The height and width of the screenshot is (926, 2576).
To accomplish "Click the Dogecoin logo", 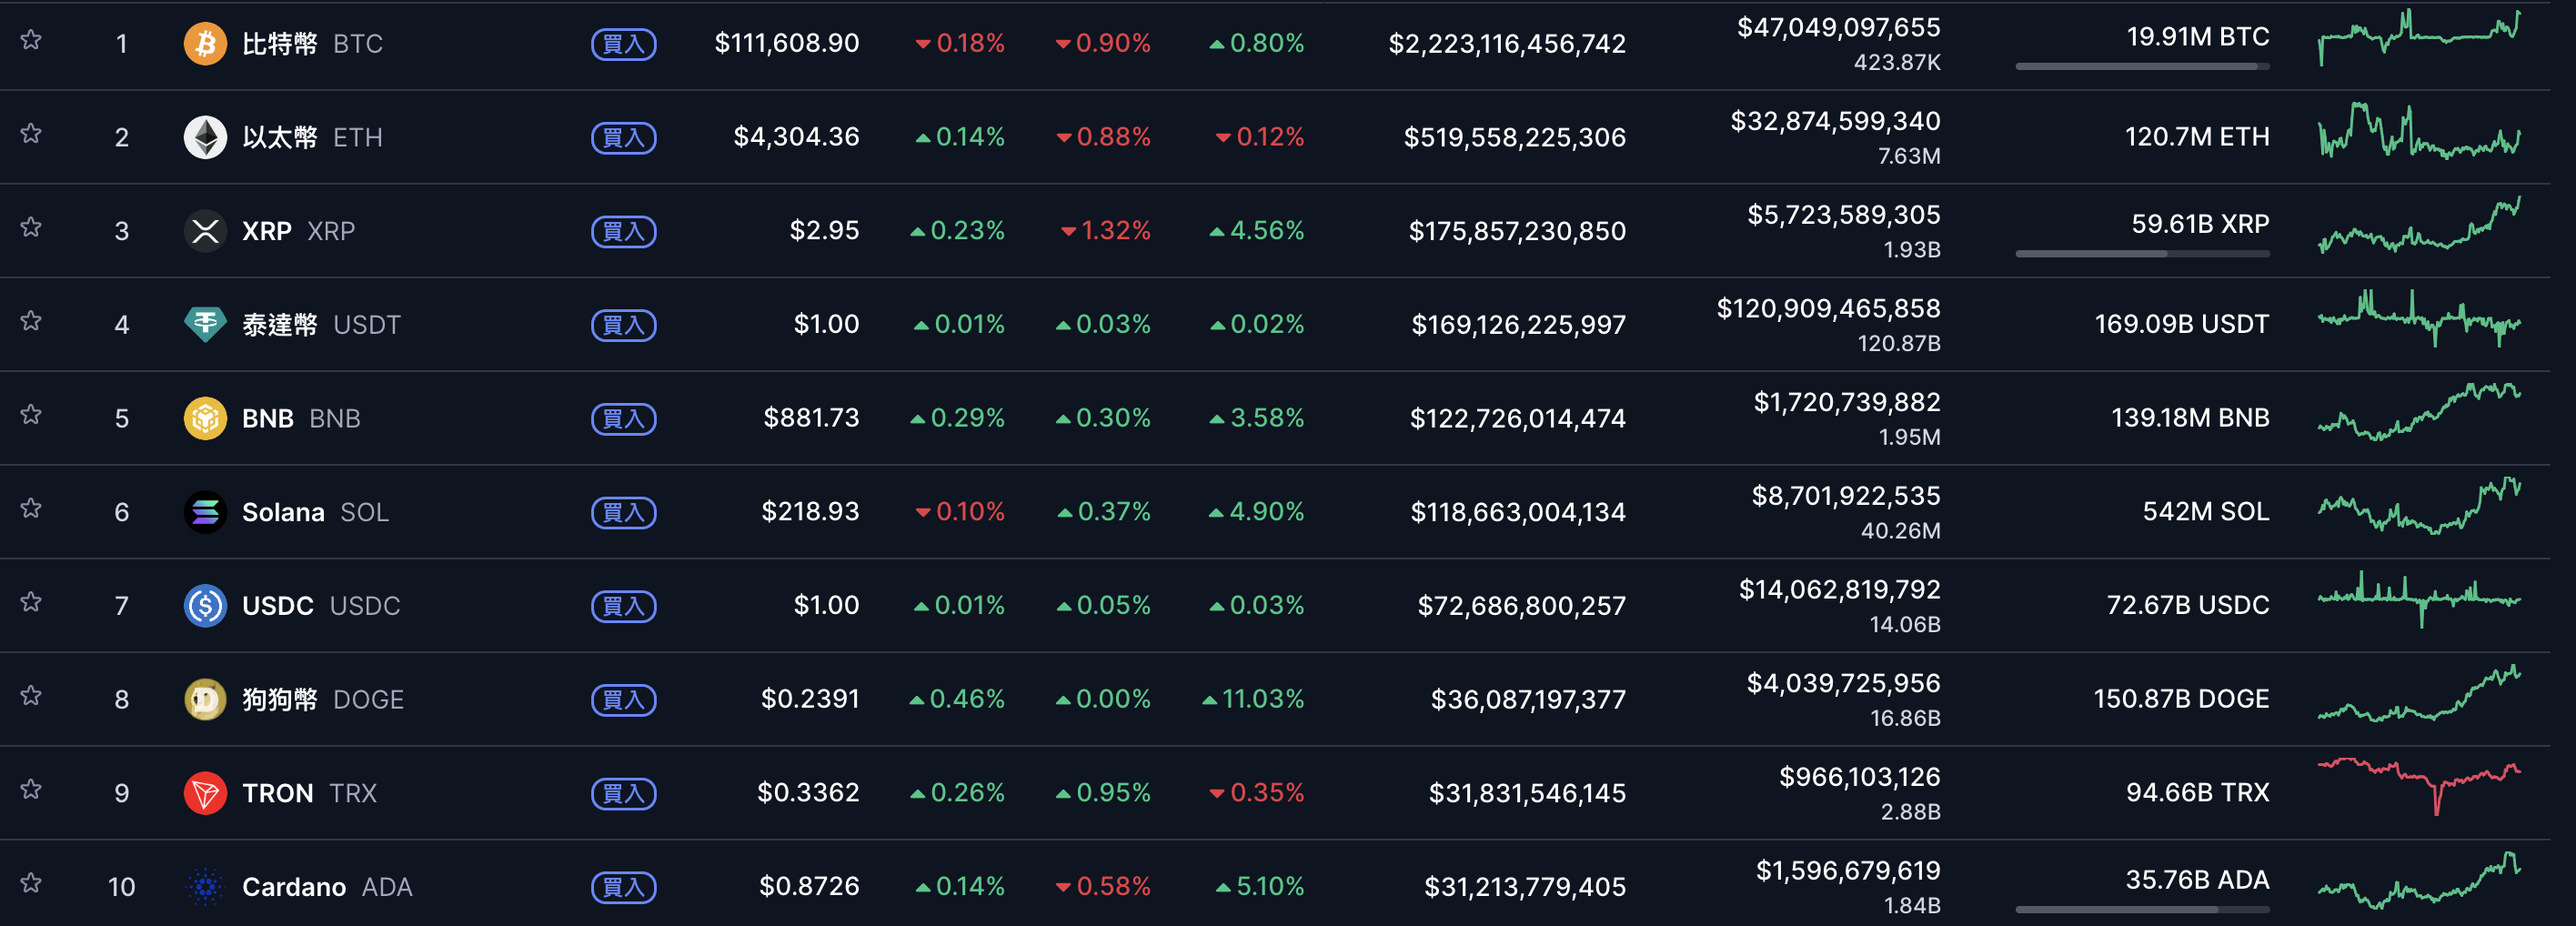I will point(205,699).
